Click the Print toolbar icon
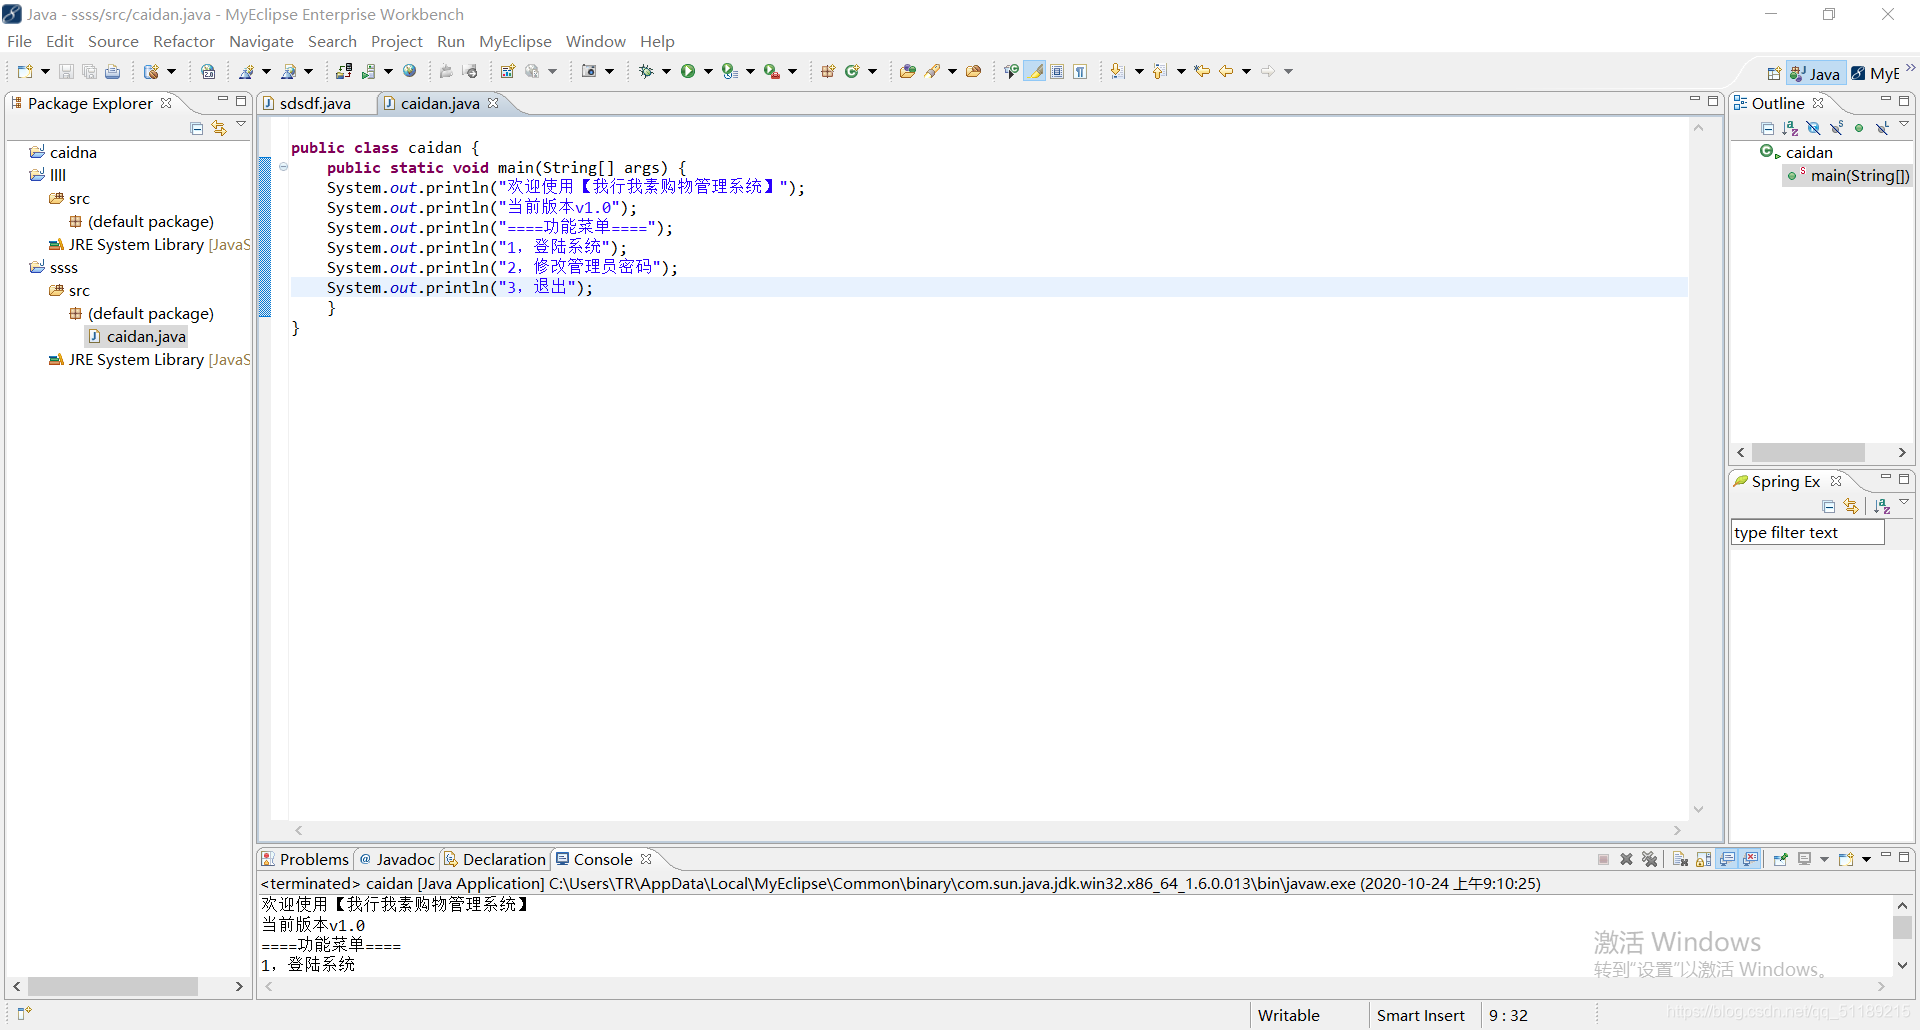 click(x=113, y=71)
